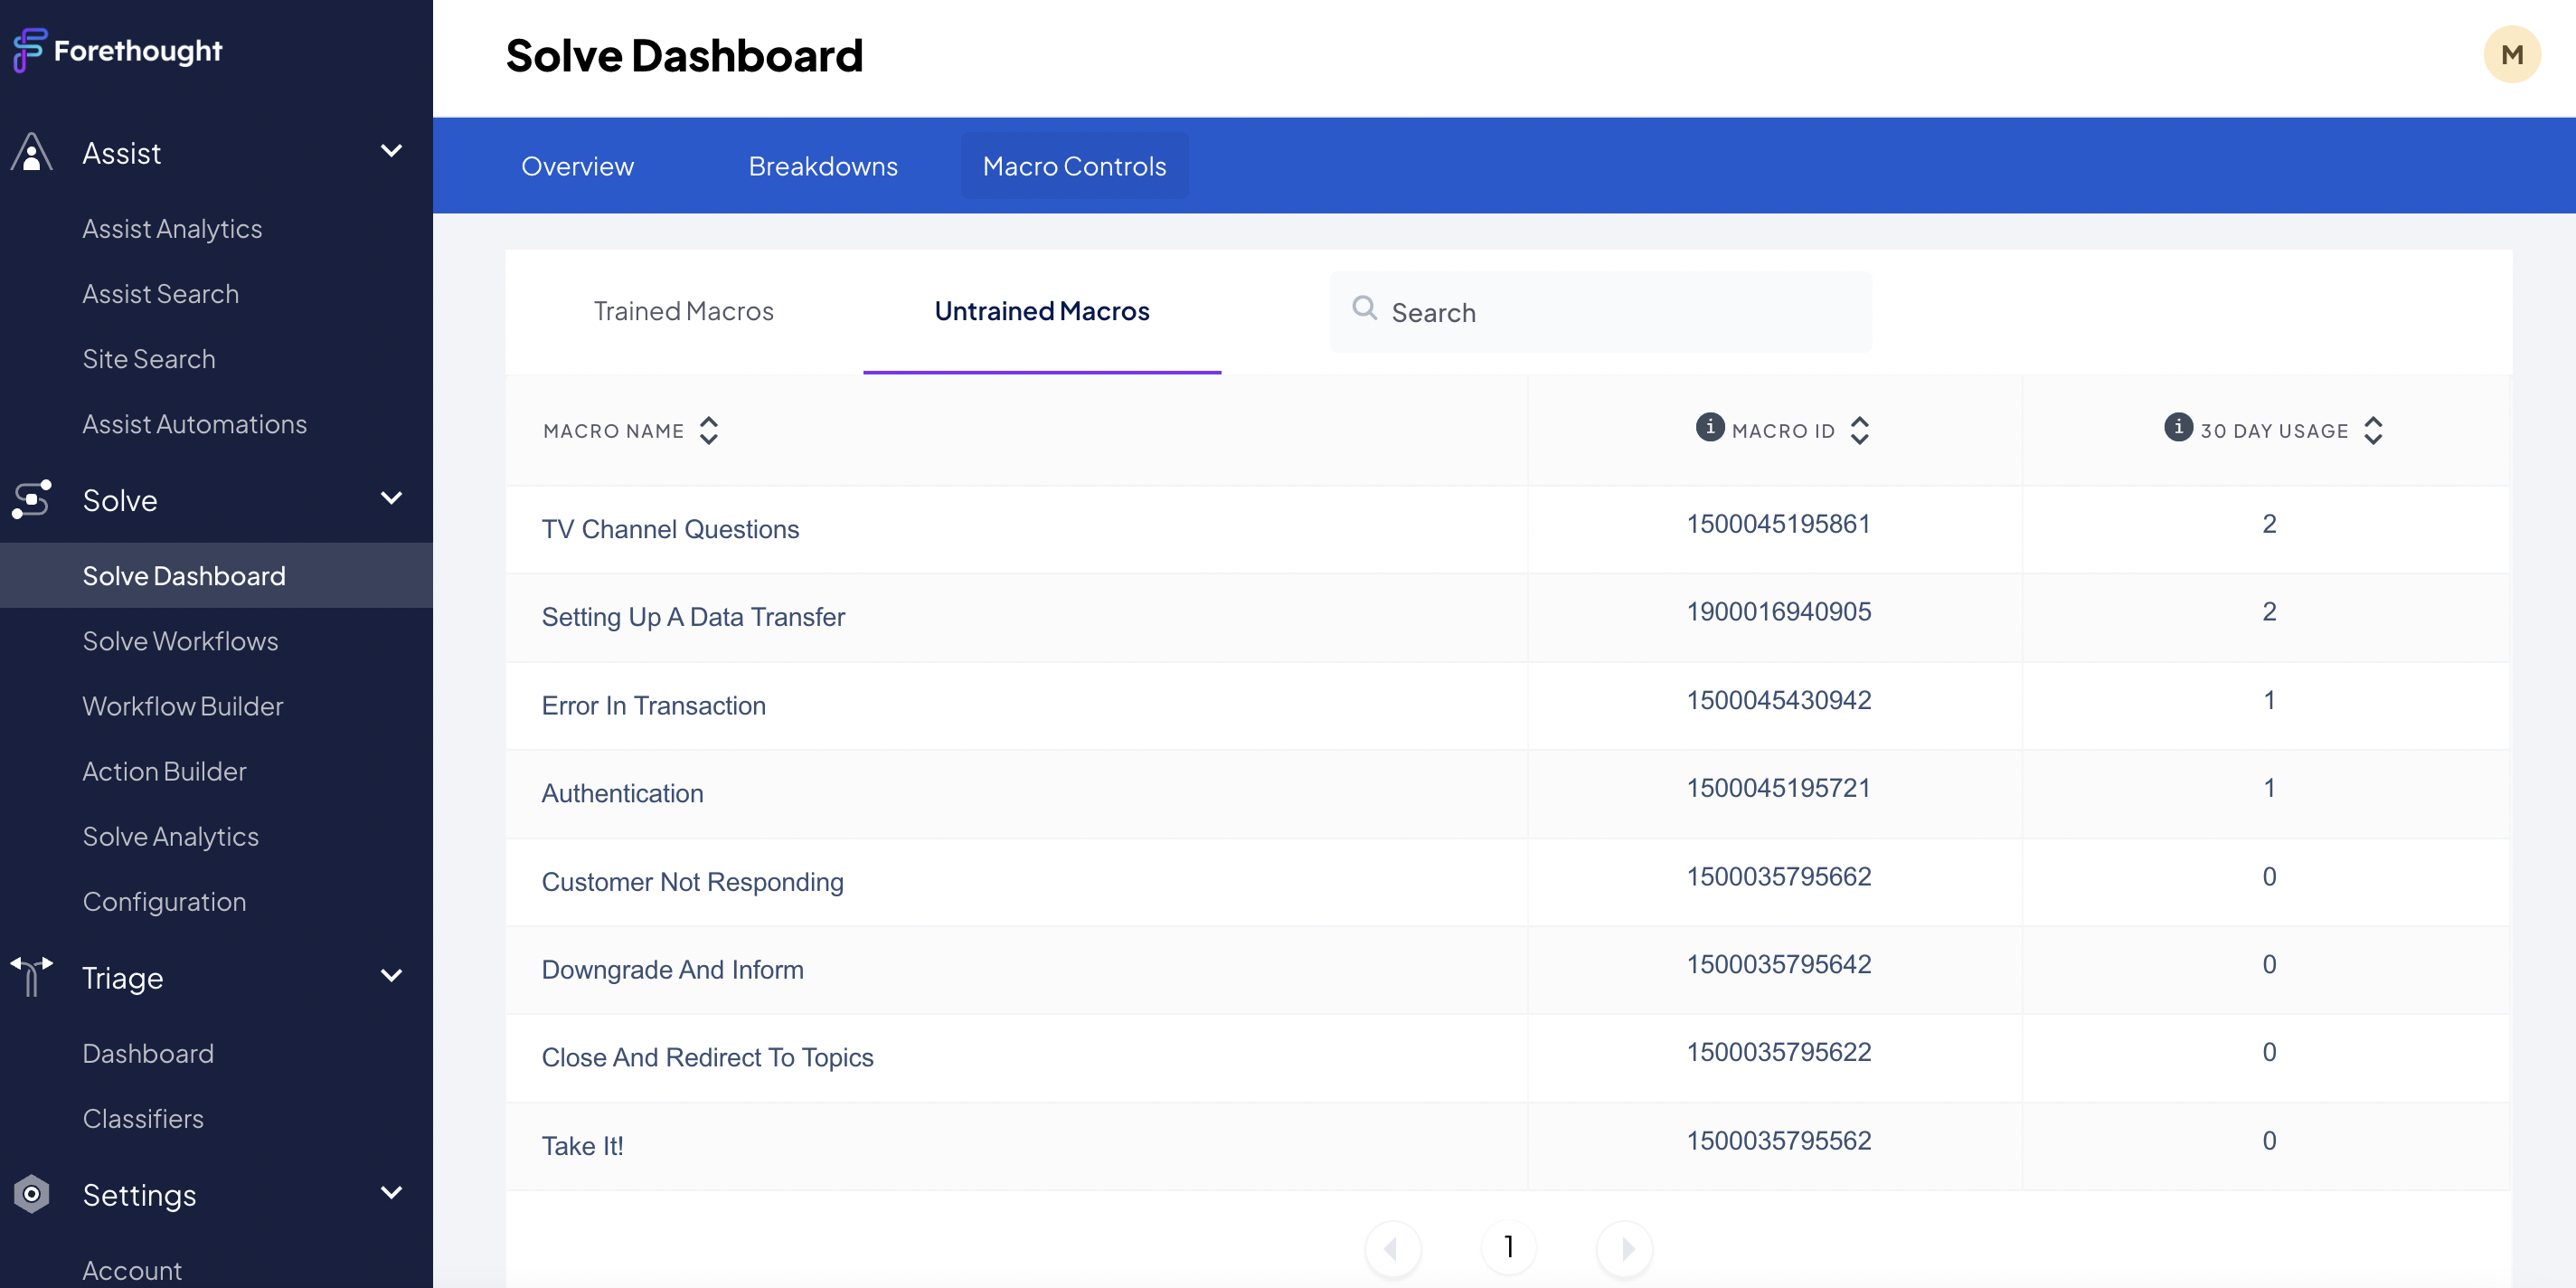This screenshot has height=1288, width=2576.
Task: Click macro ID 1500045430942
Action: pyautogui.click(x=1778, y=699)
